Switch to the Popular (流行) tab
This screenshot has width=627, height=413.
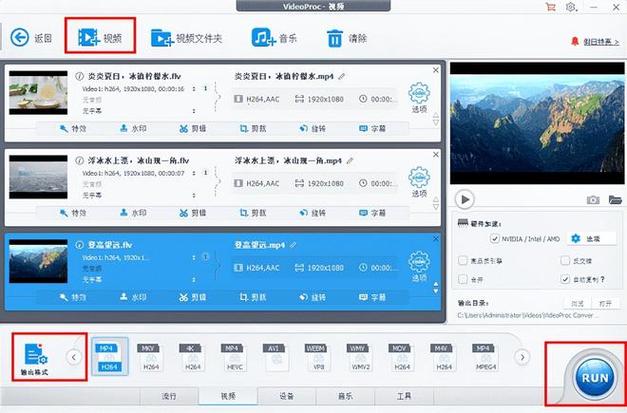coord(169,396)
